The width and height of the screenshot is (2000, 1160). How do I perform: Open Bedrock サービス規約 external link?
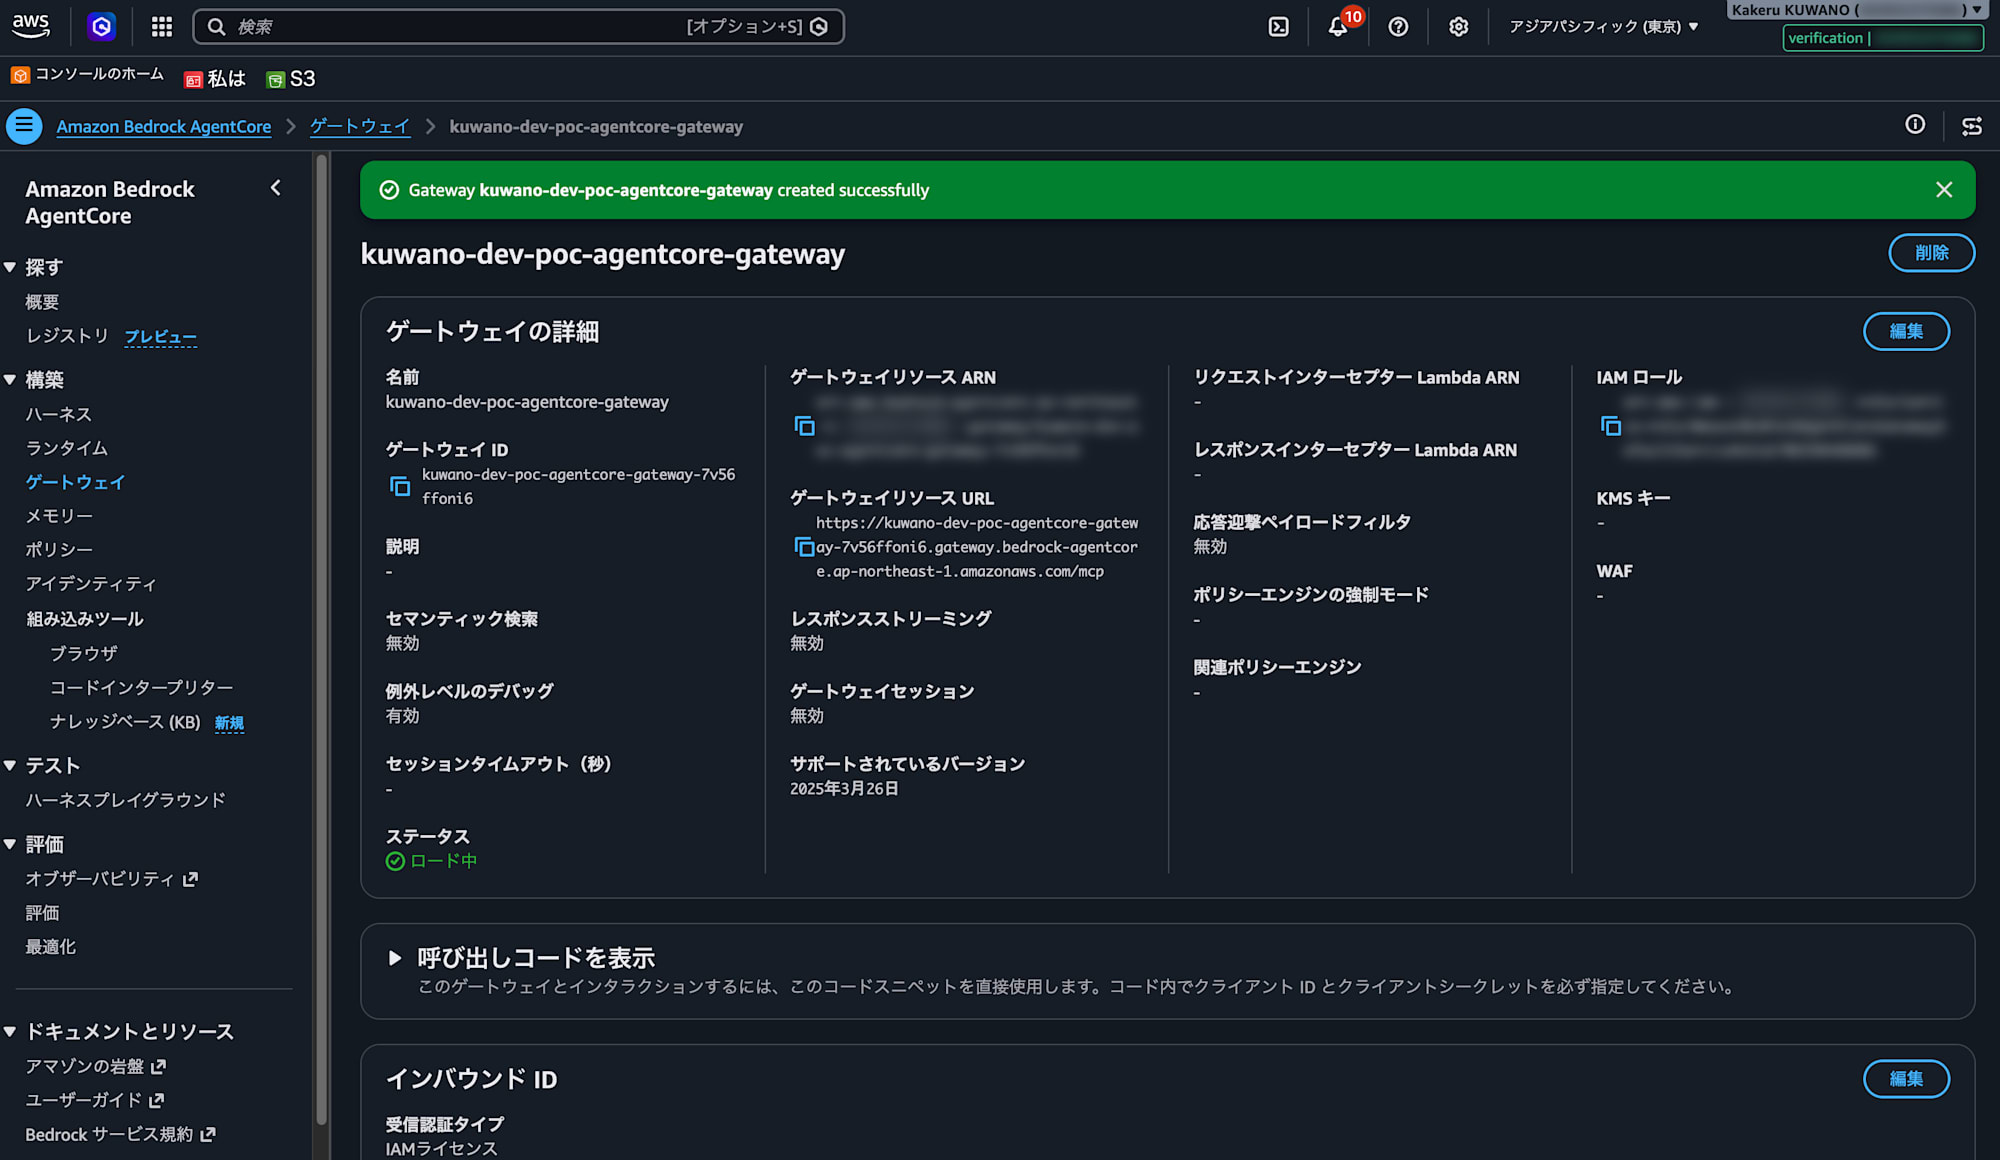coord(120,1134)
